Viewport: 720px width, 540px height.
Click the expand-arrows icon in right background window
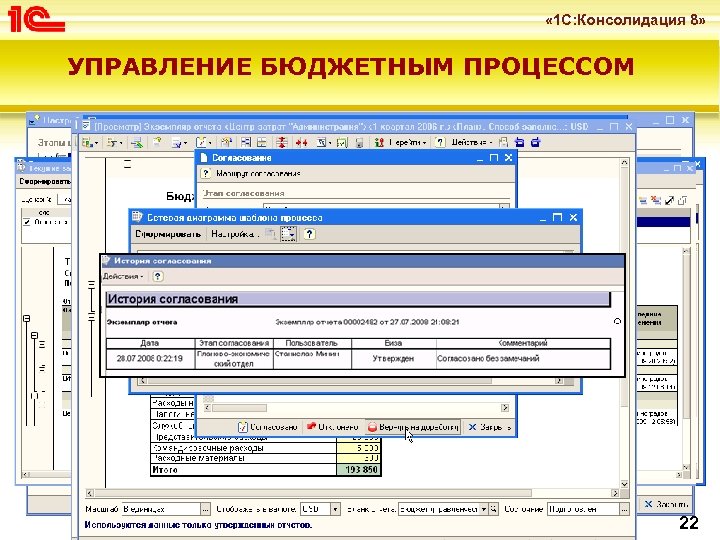click(669, 201)
